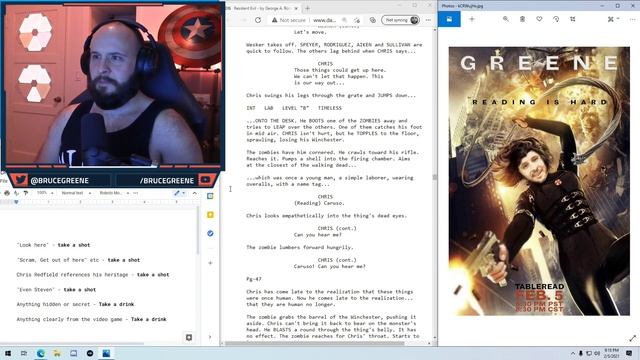Open the 100% zoom dropdown in Docs
Viewport: 640px width, 360px height.
click(44, 193)
